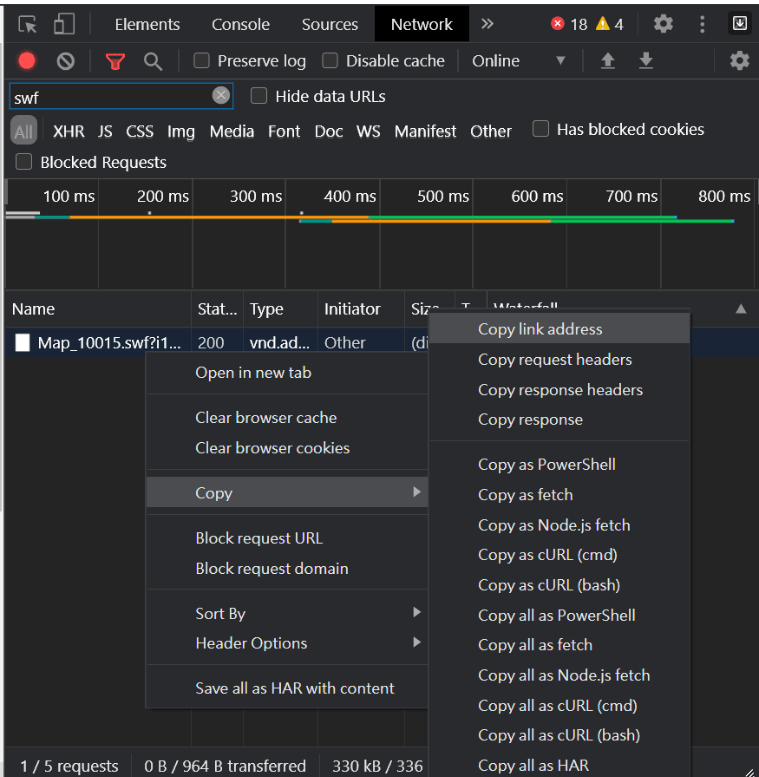Click the red error count icon
The image size is (759, 777).
(x=557, y=23)
